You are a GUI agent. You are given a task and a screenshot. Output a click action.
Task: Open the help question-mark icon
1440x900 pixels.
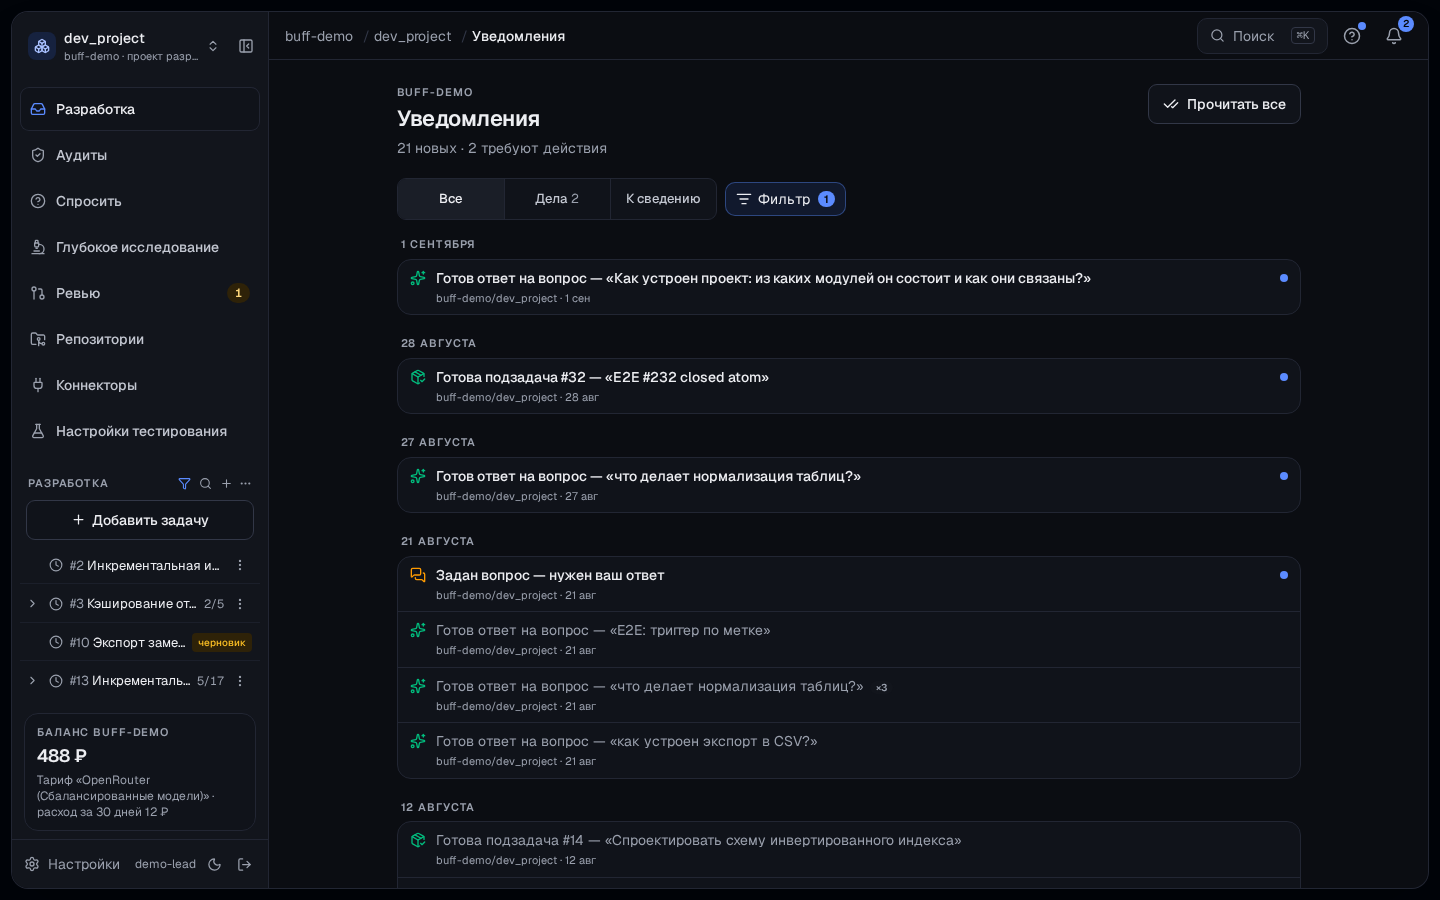tap(1352, 36)
